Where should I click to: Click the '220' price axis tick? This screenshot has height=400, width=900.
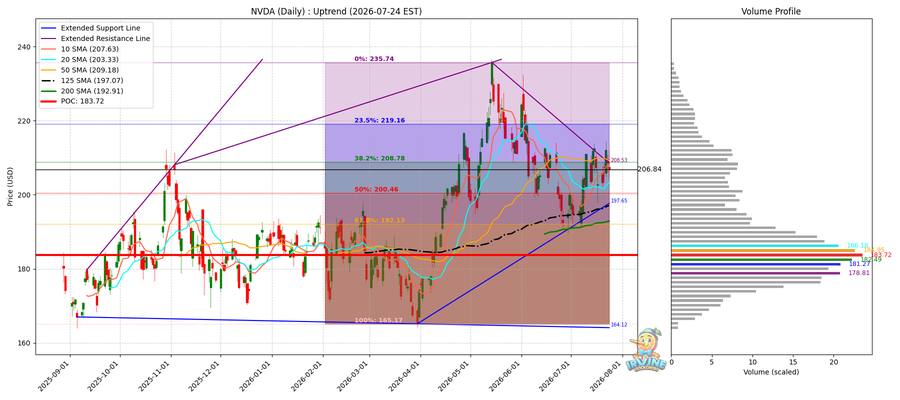(x=24, y=121)
